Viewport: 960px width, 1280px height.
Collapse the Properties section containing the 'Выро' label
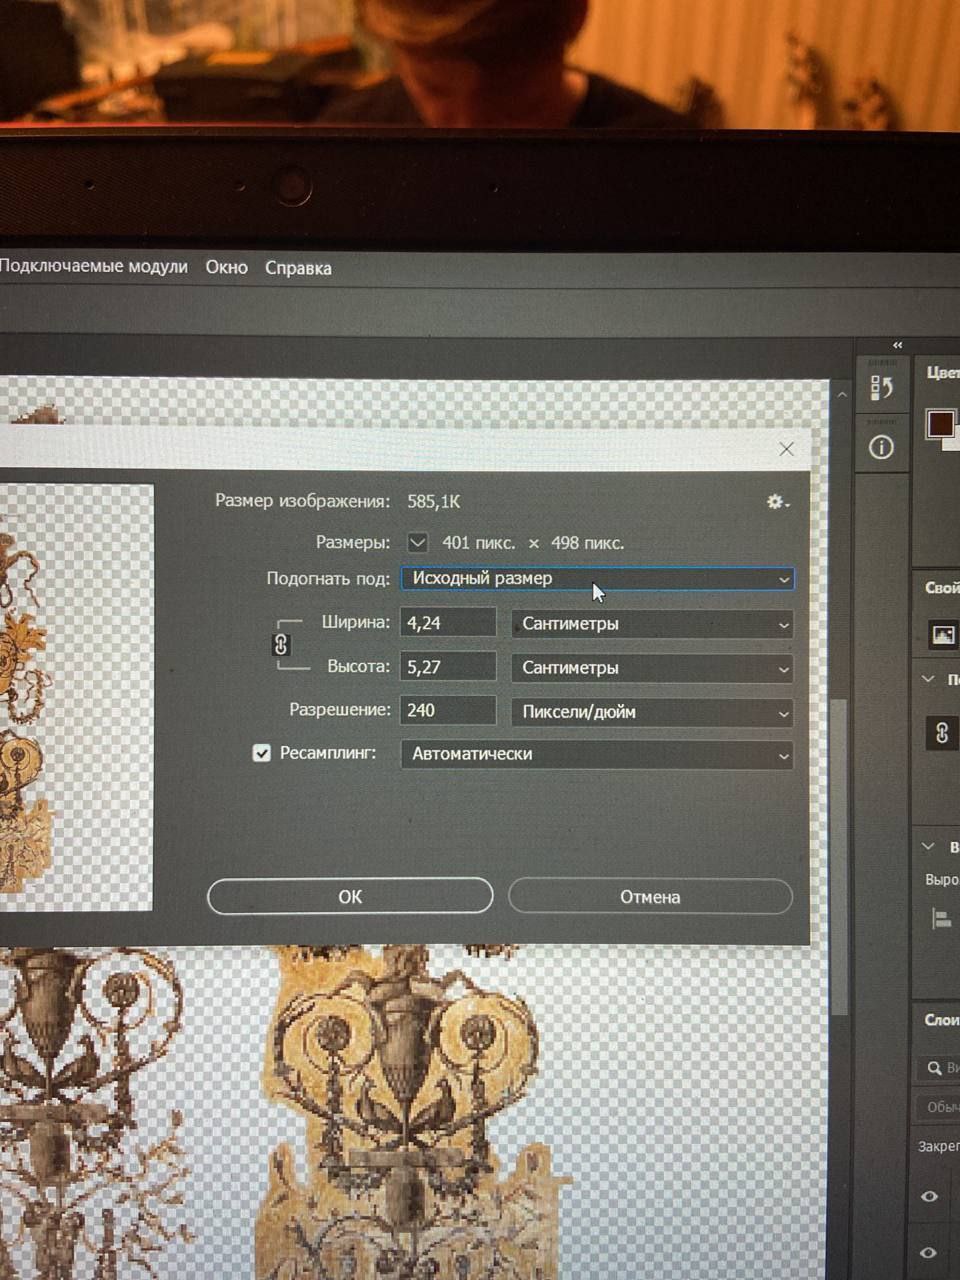point(928,846)
